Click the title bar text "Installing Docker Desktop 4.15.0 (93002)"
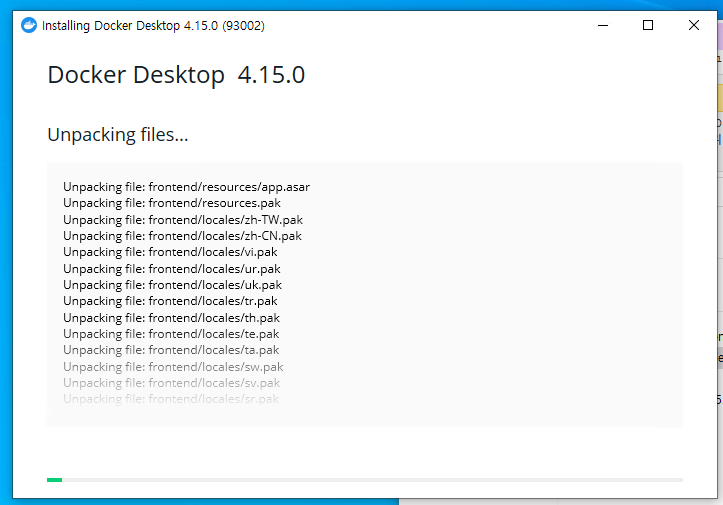 pos(153,25)
